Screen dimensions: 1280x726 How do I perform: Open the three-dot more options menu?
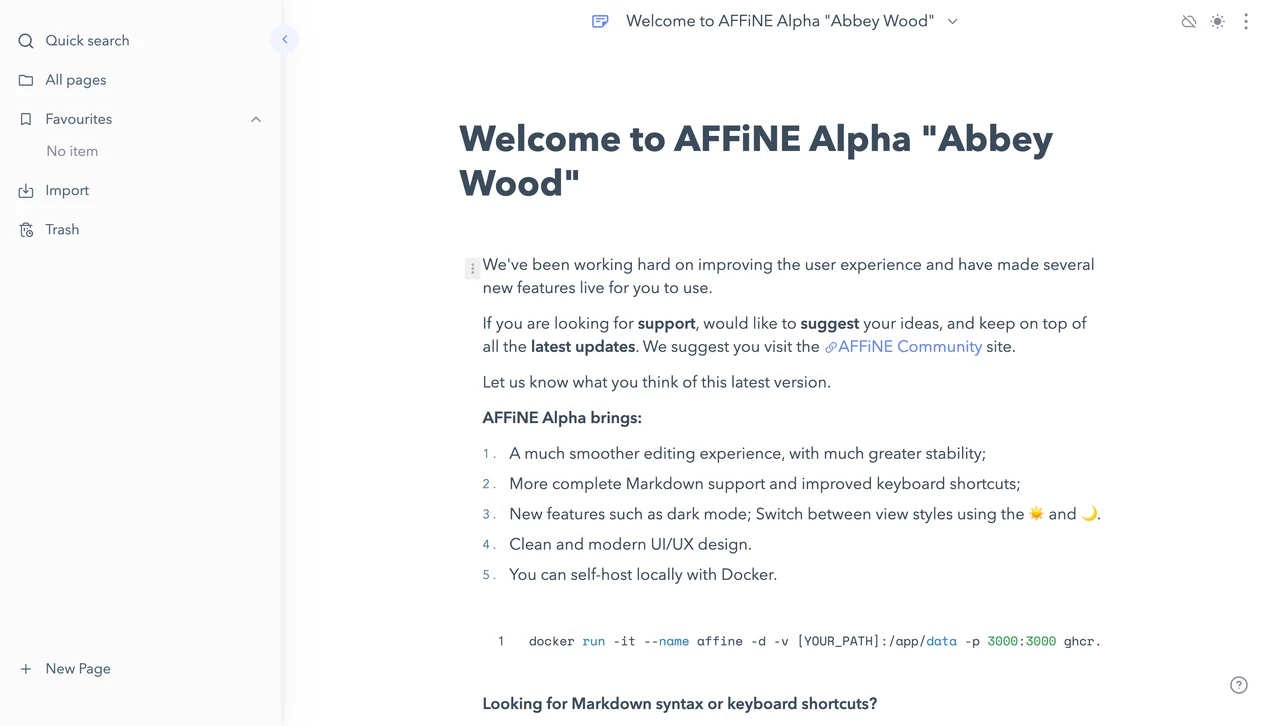coord(1246,21)
